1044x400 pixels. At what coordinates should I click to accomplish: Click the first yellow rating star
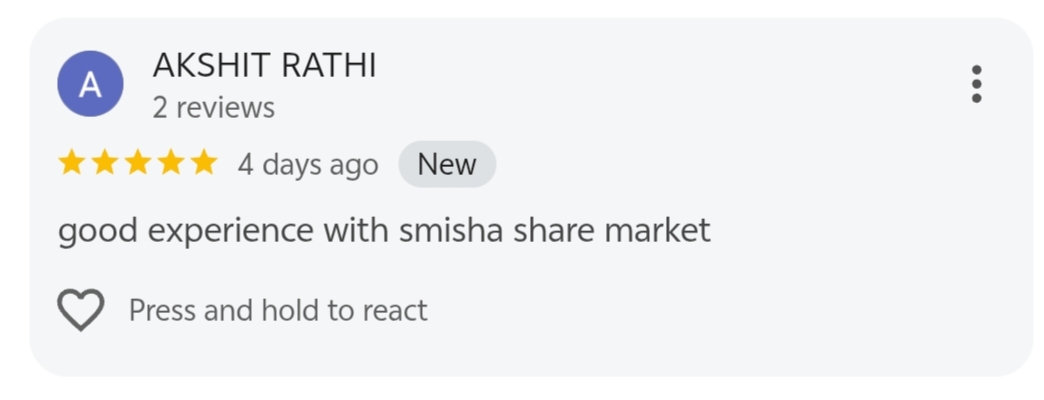click(72, 163)
